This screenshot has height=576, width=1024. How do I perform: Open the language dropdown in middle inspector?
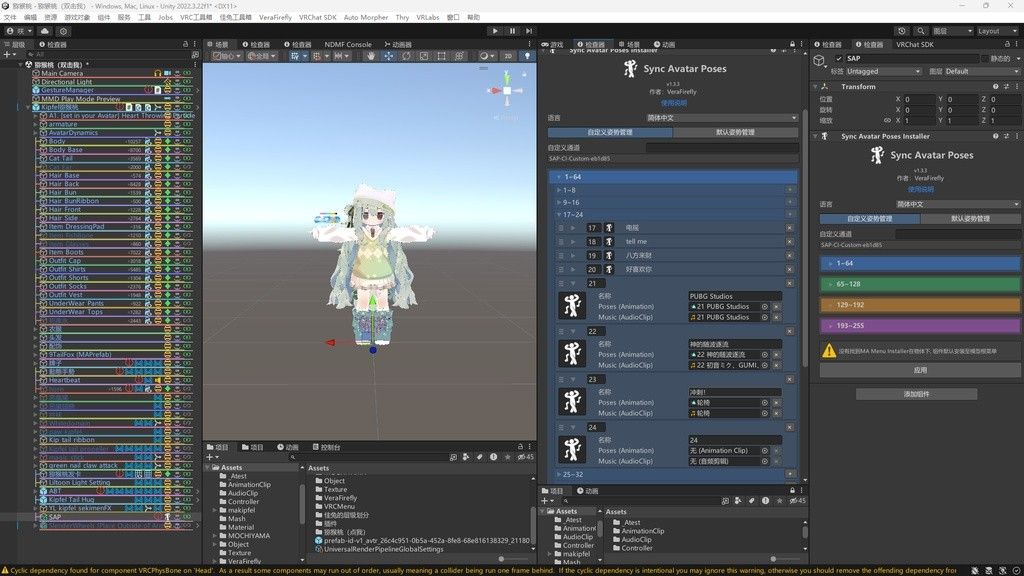722,118
